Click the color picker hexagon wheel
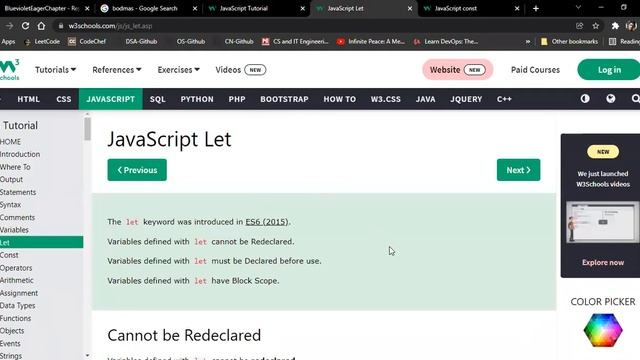The image size is (640, 360). (x=603, y=330)
